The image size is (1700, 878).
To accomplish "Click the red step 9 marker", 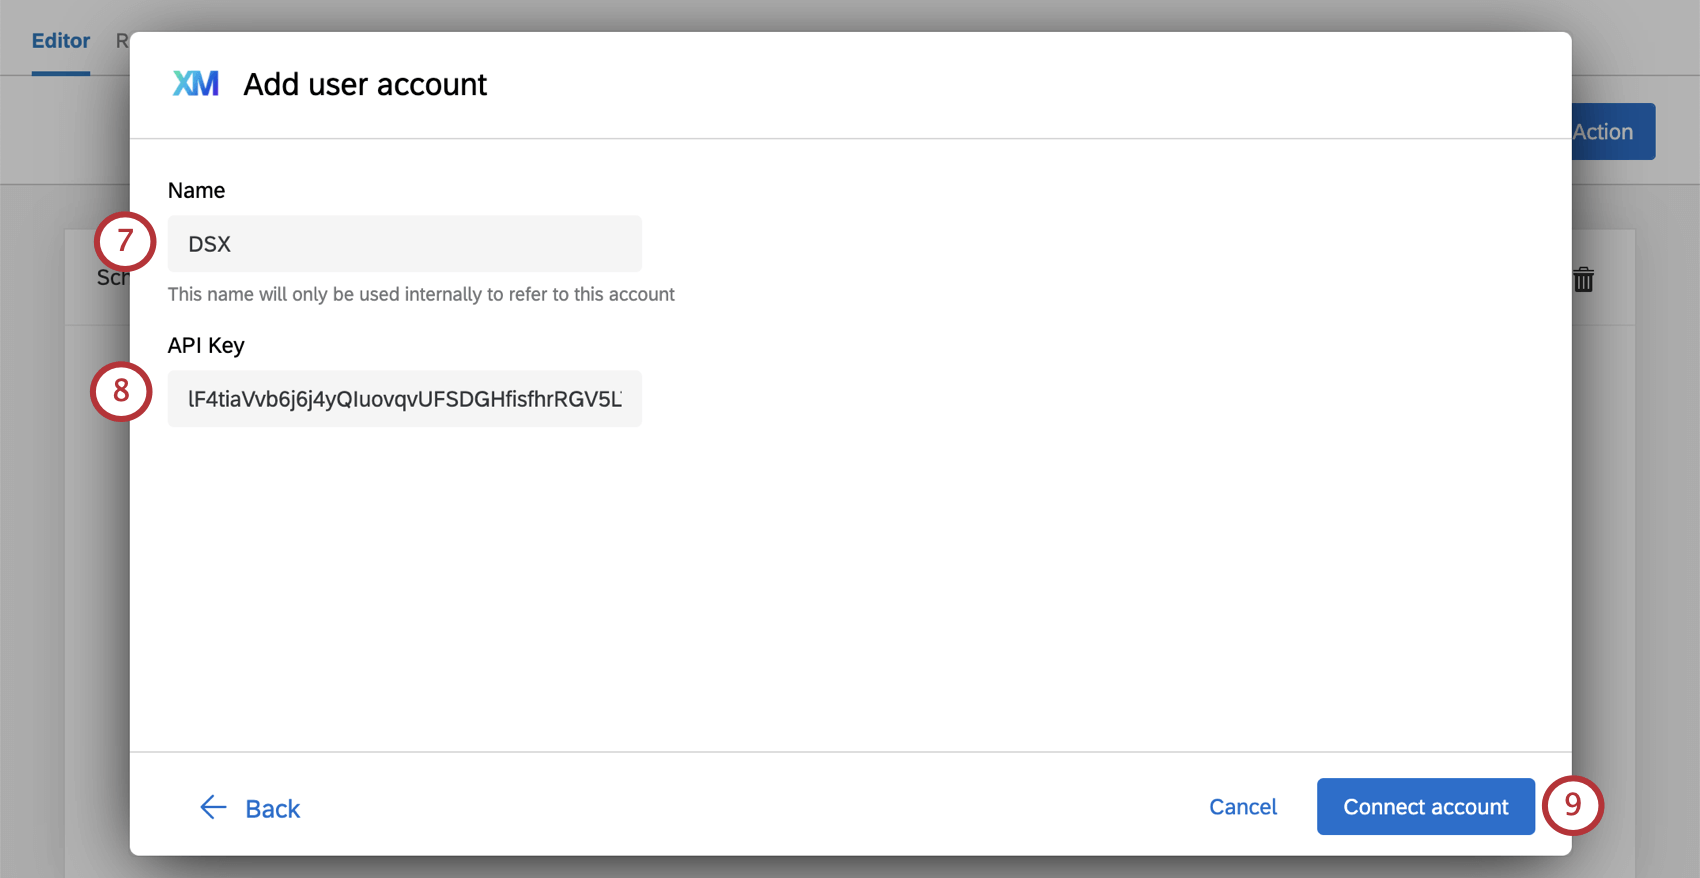I will [1572, 805].
